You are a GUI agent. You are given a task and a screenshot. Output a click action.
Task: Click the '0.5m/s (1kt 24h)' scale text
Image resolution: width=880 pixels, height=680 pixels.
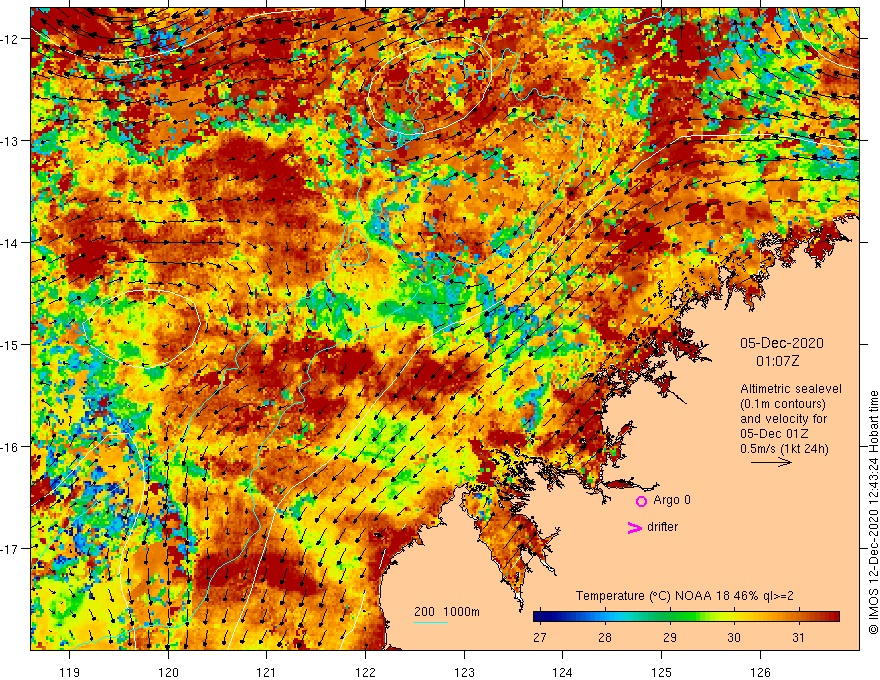coord(784,449)
